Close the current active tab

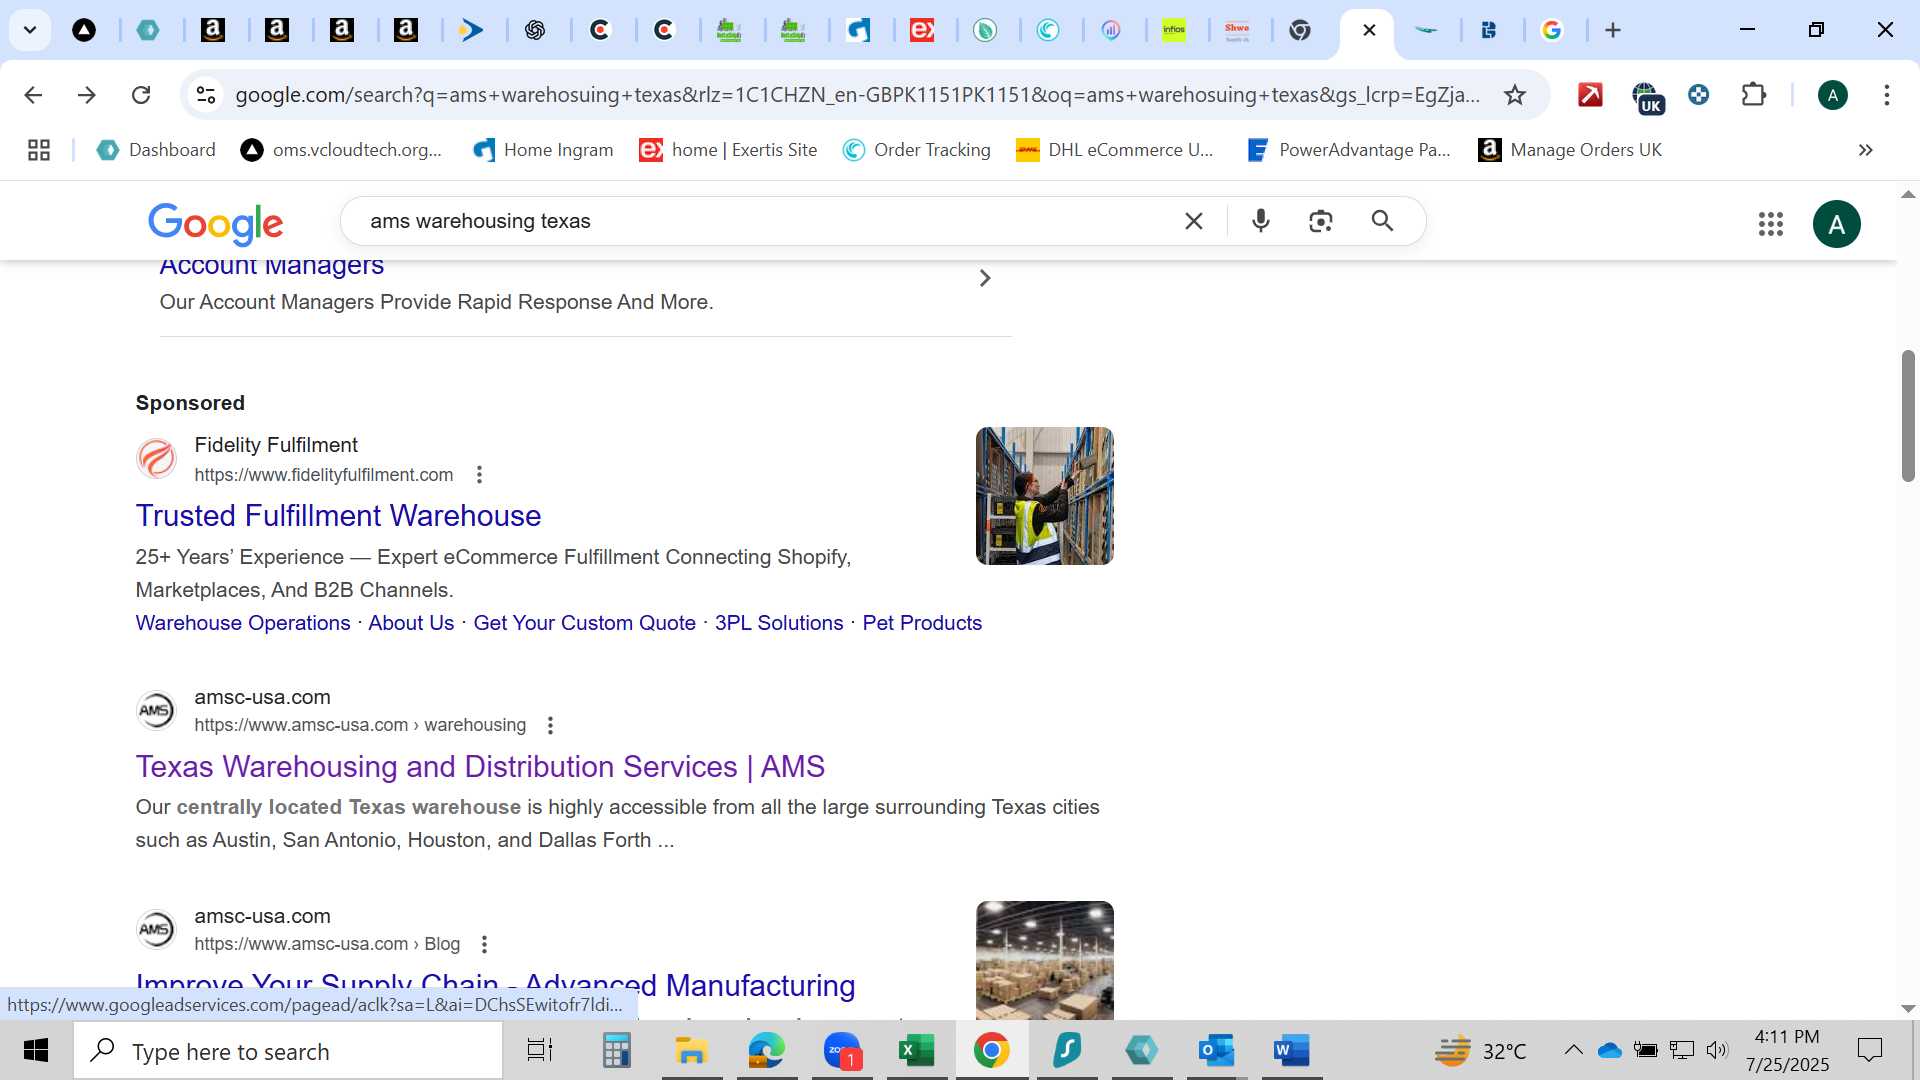(x=1370, y=30)
